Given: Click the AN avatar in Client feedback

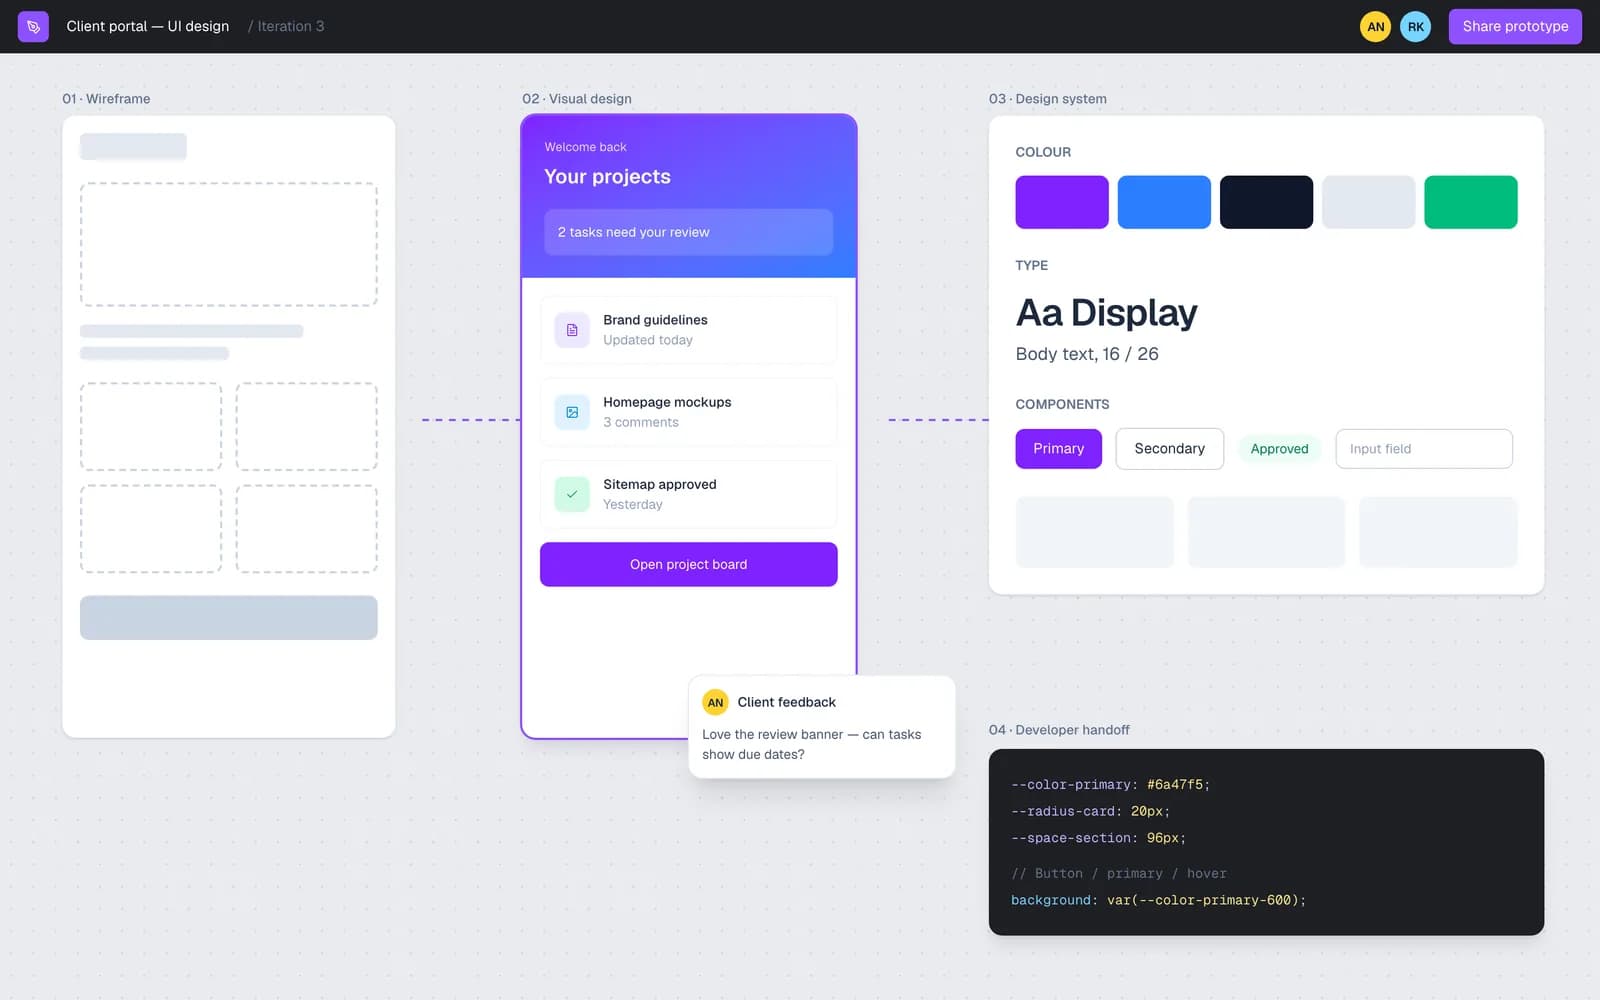Looking at the screenshot, I should [715, 702].
